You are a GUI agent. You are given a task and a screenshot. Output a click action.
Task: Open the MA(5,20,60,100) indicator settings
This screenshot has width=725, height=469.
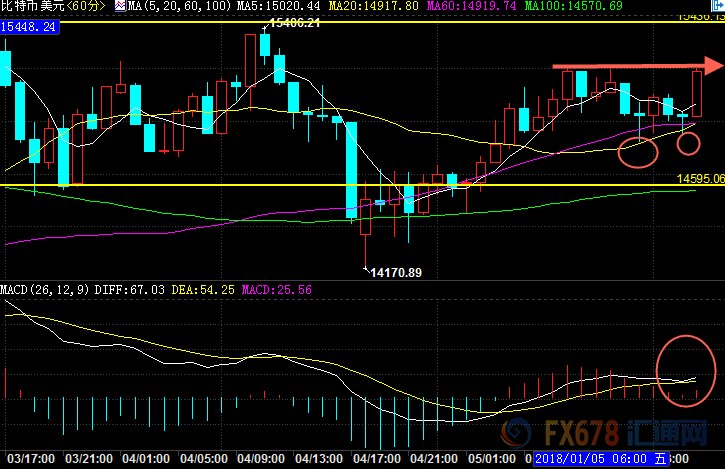(x=179, y=6)
